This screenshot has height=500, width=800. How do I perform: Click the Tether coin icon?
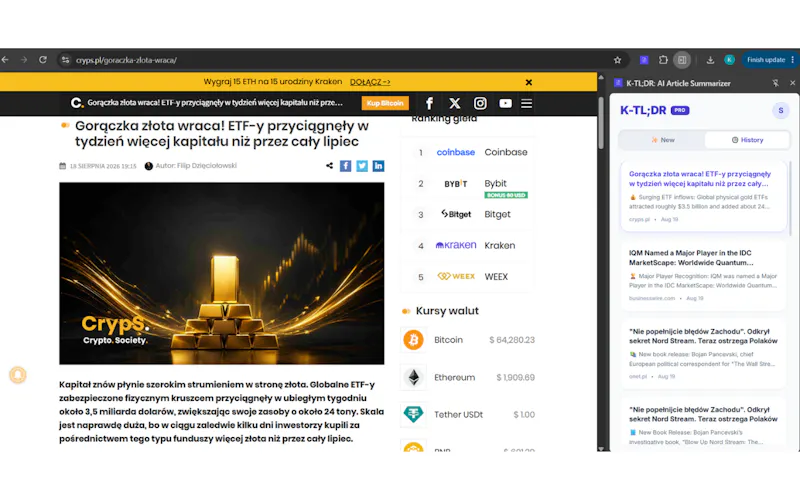pyautogui.click(x=413, y=414)
